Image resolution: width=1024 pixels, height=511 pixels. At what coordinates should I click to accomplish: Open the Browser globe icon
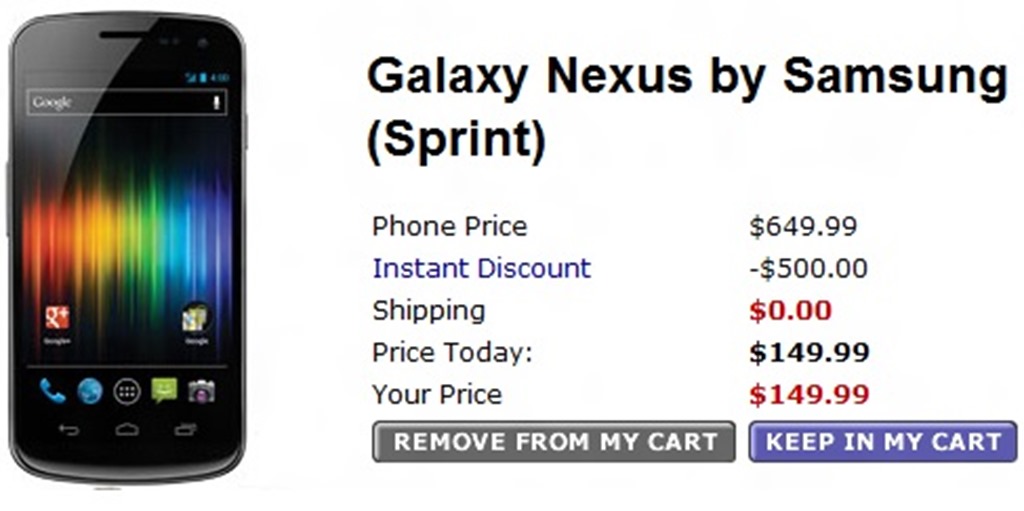click(x=89, y=391)
